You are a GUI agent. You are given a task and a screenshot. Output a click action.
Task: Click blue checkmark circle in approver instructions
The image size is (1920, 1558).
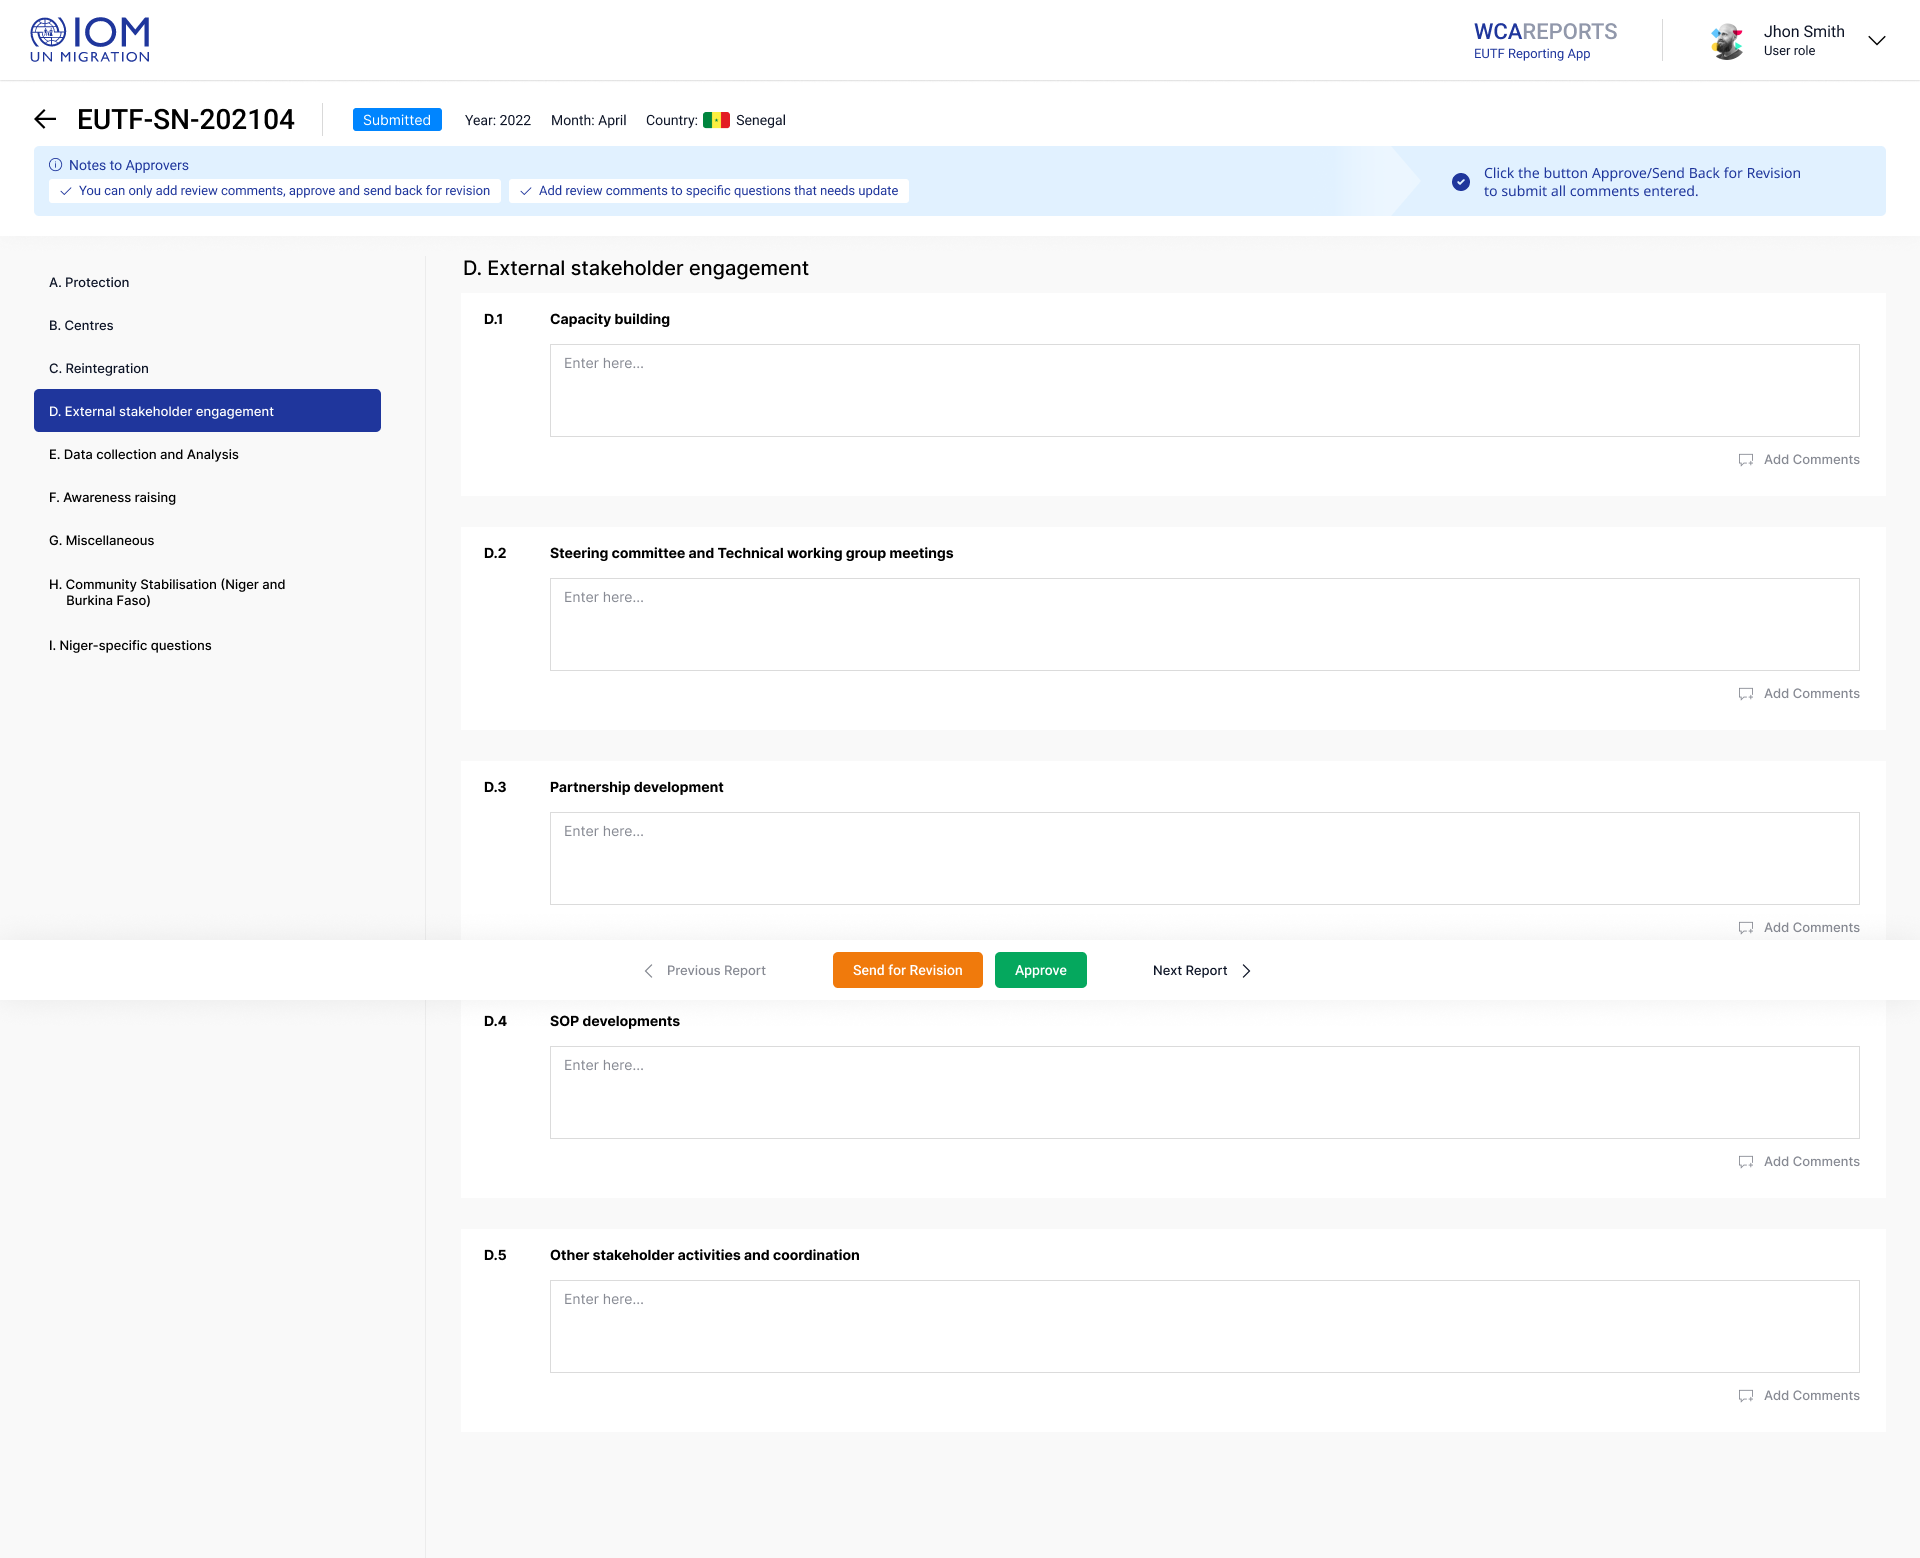(1461, 182)
